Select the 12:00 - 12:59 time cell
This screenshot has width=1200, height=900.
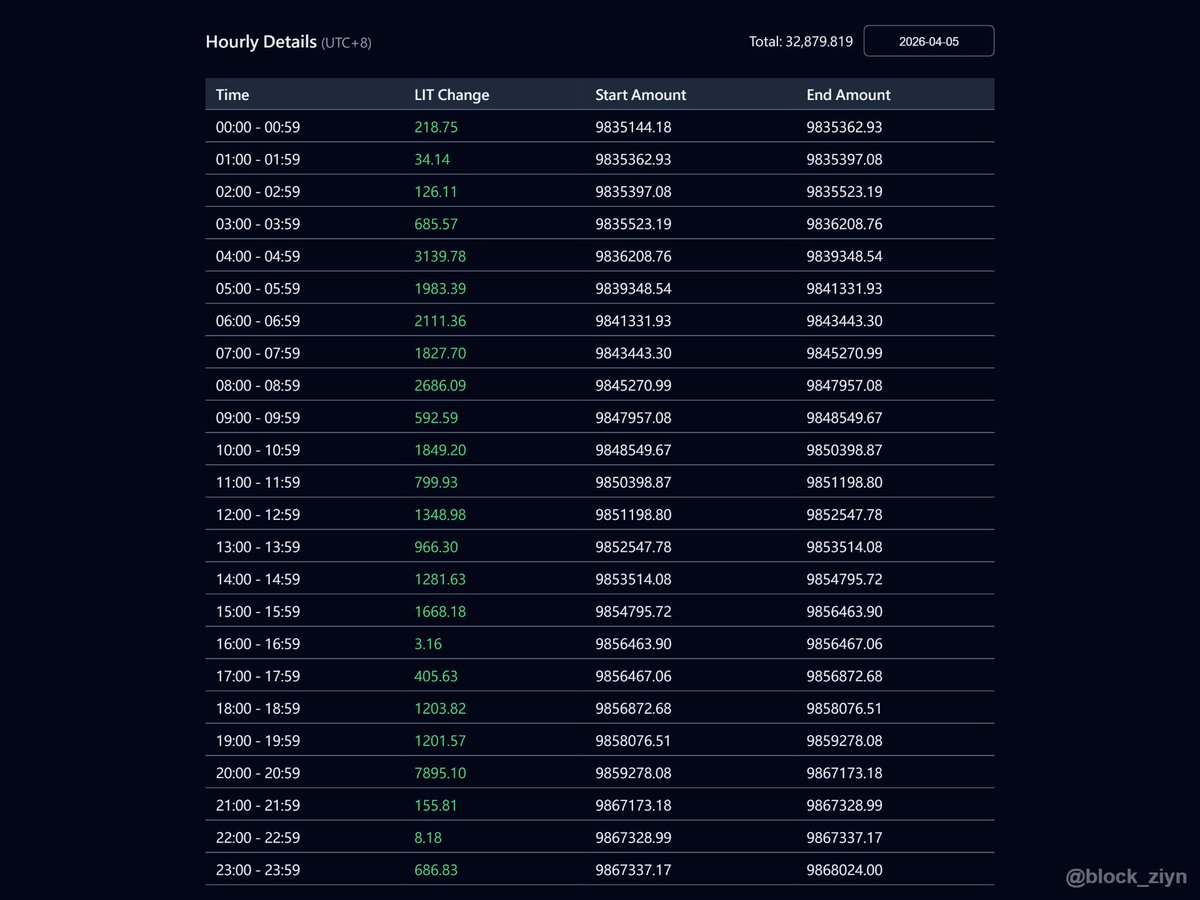[x=258, y=514]
